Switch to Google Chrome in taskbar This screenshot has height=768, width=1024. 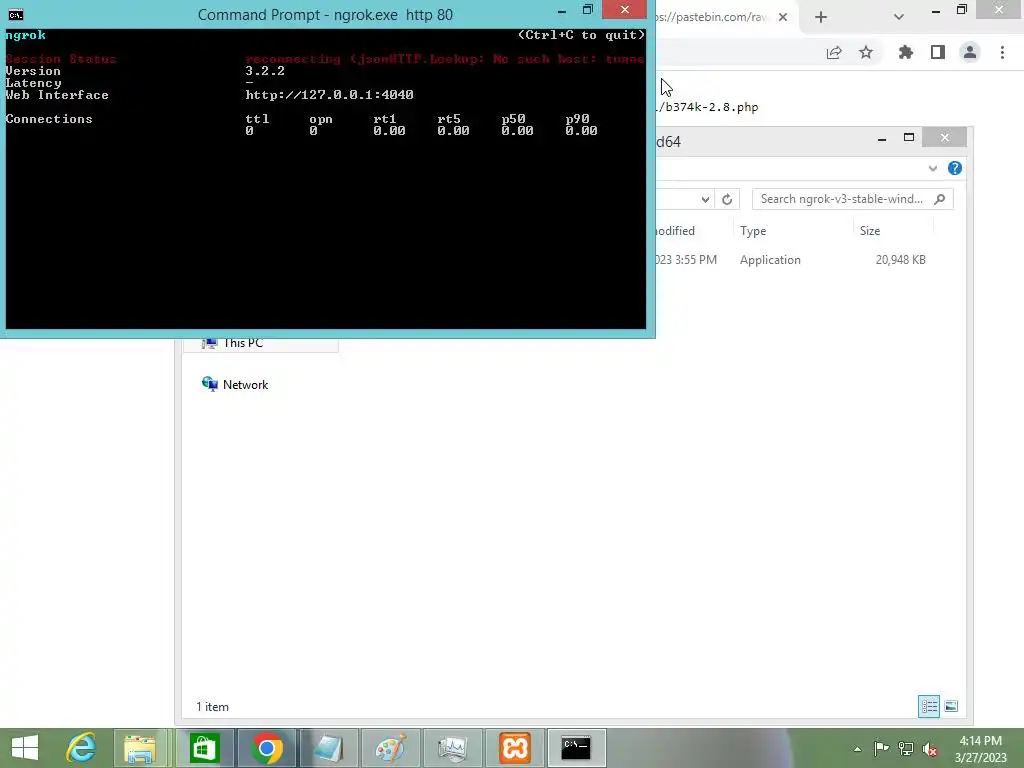pyautogui.click(x=267, y=748)
